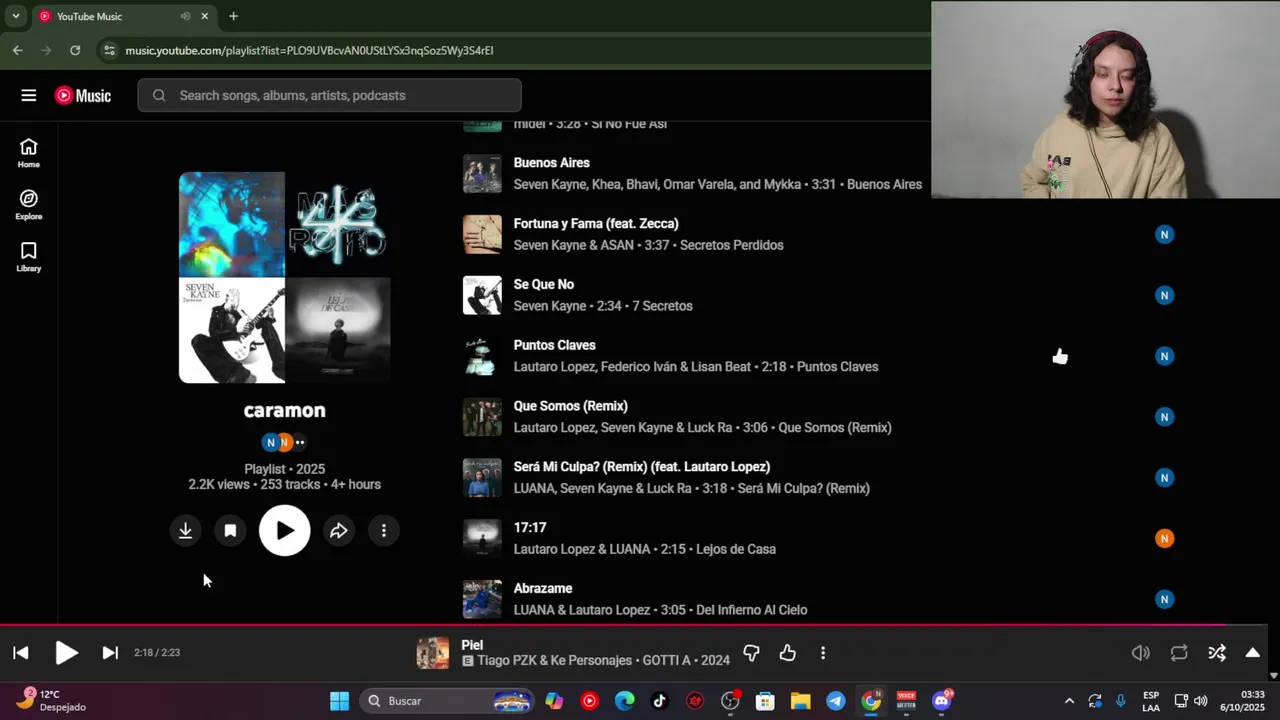Open weather widget showing 12°C
Screen dimensions: 1280x720
coord(50,701)
